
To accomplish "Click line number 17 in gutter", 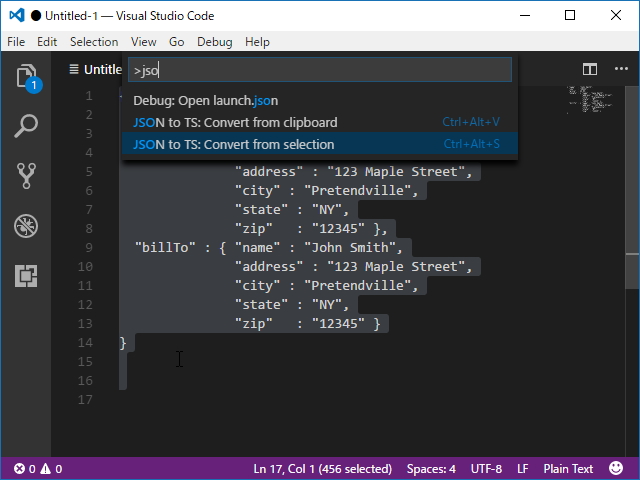I will point(85,400).
